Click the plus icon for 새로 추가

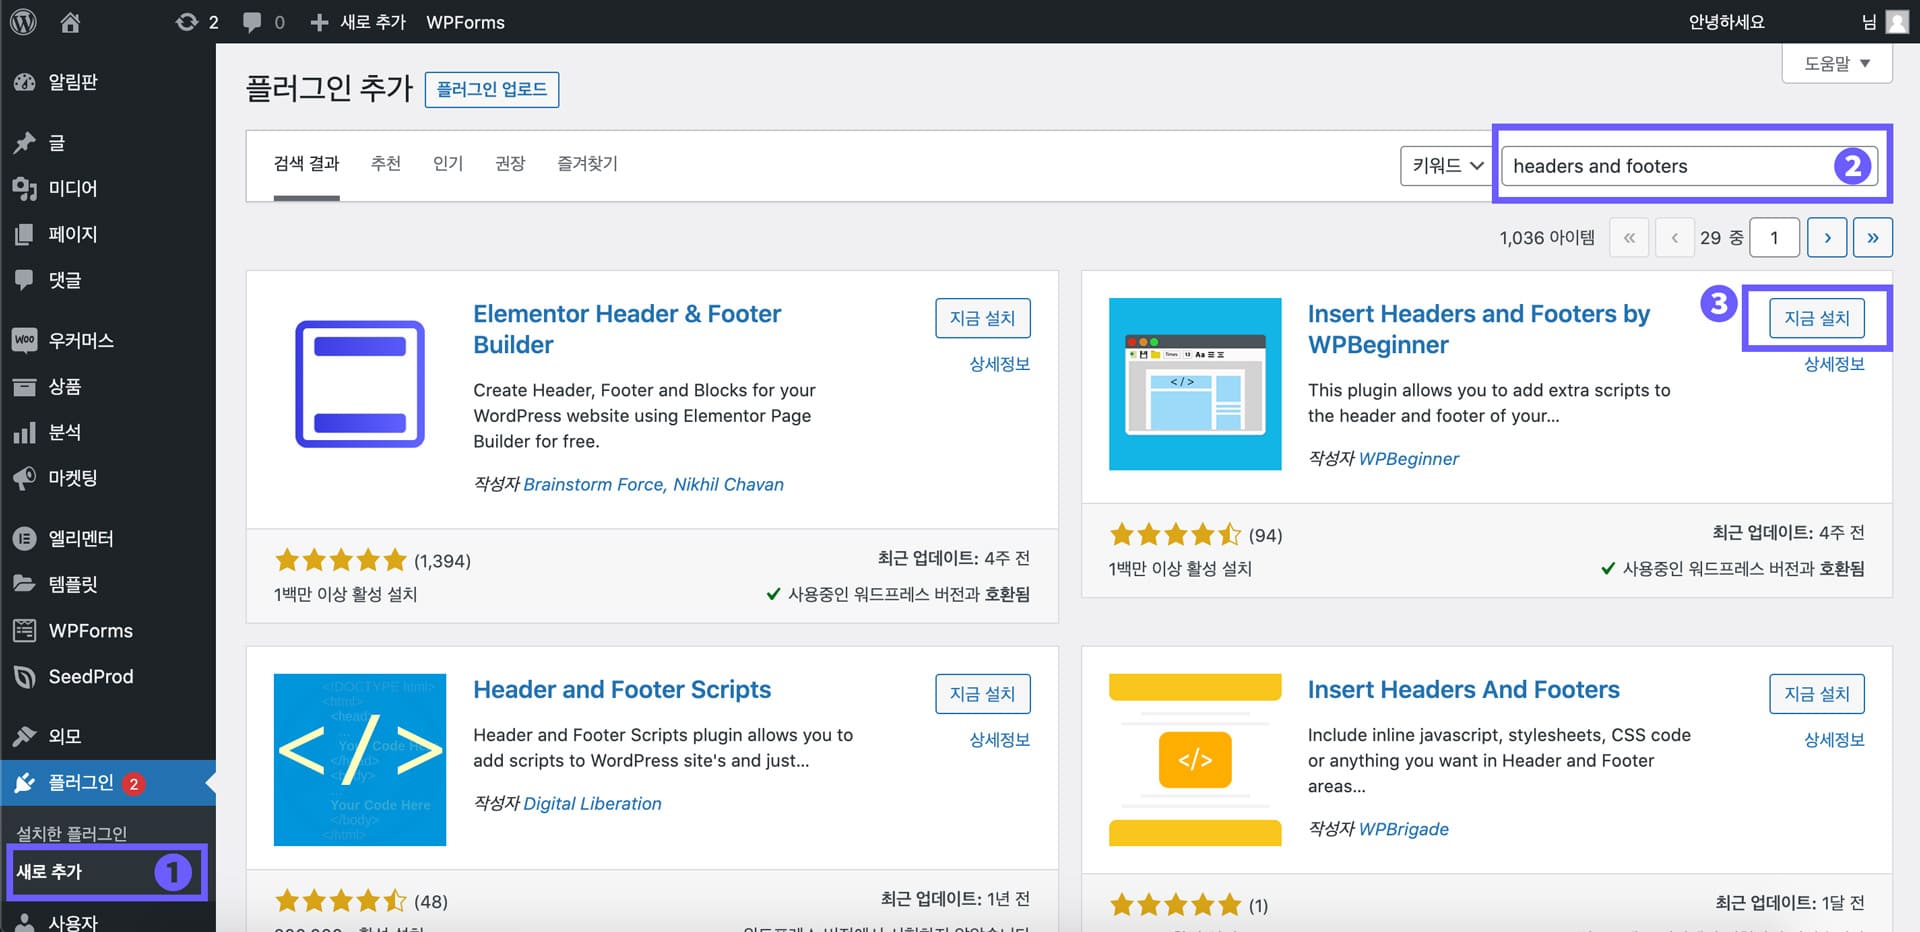pos(319,22)
